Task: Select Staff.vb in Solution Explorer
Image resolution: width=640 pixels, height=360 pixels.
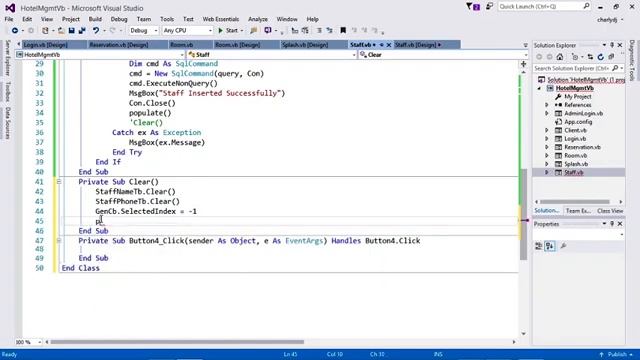Action: pyautogui.click(x=573, y=173)
